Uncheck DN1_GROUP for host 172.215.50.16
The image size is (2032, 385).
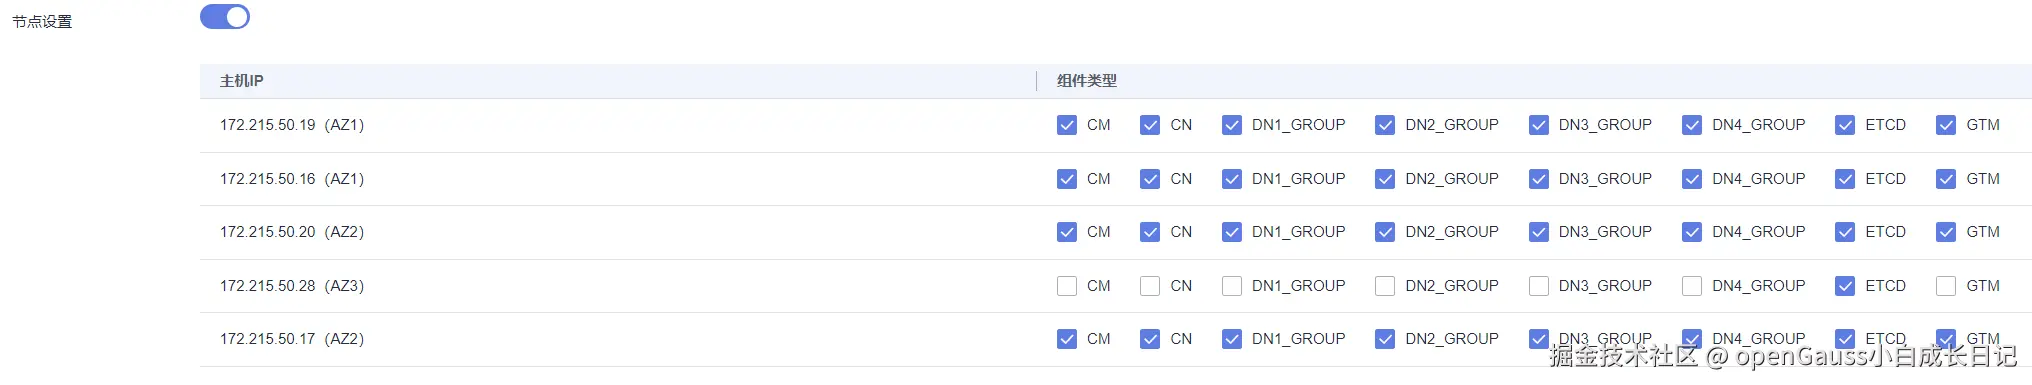pyautogui.click(x=1232, y=179)
